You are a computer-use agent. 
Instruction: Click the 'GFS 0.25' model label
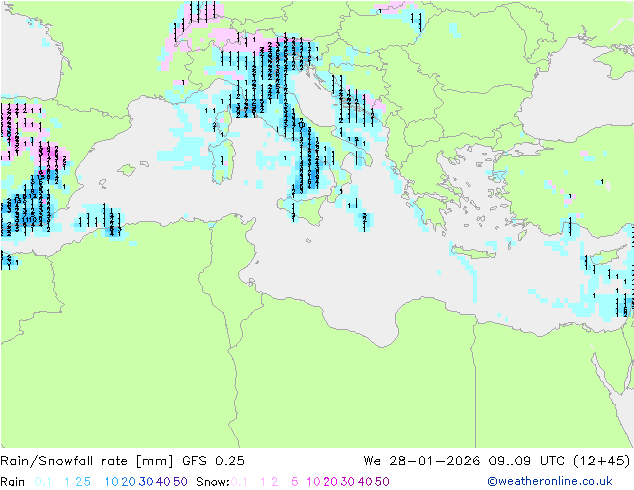pyautogui.click(x=213, y=461)
